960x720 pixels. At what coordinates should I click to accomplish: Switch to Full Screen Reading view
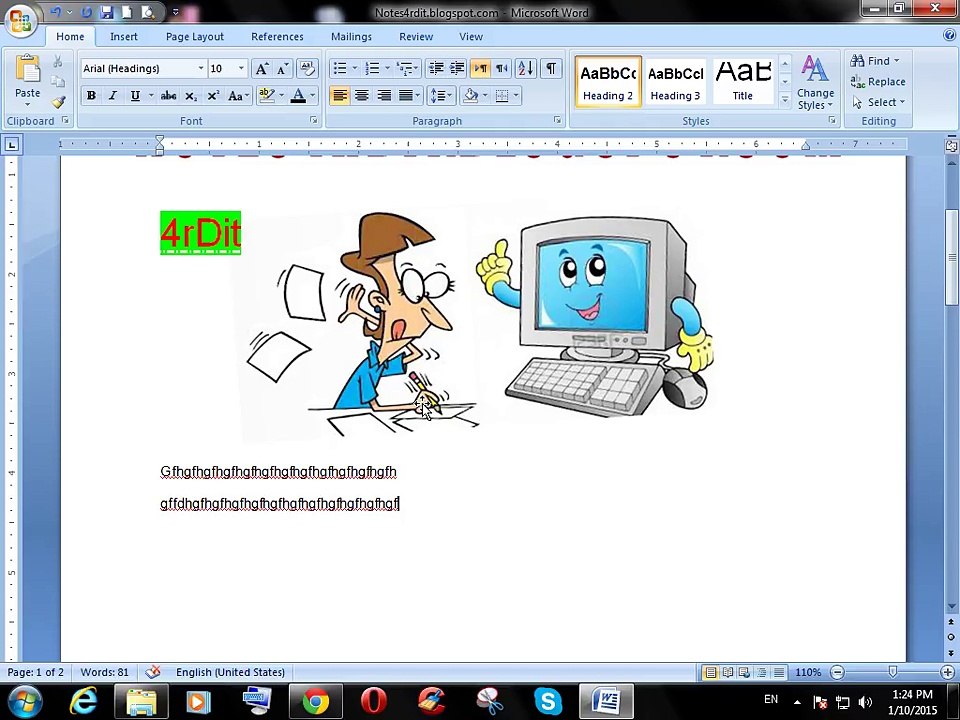click(727, 672)
